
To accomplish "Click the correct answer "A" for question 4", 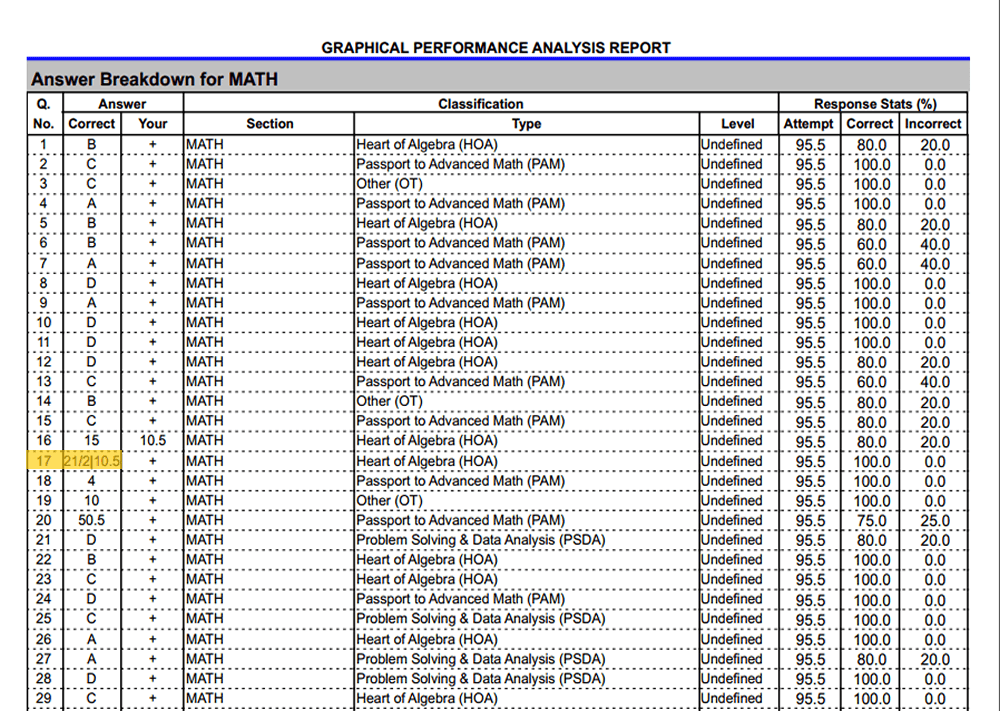I will [x=91, y=204].
